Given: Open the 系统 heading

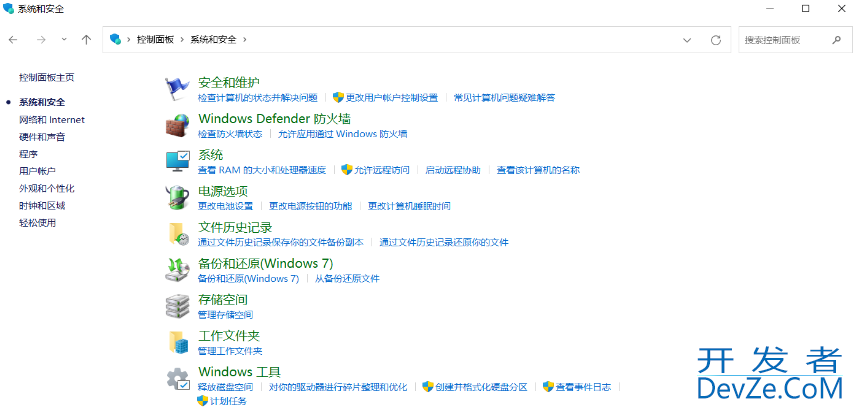Looking at the screenshot, I should (x=211, y=155).
